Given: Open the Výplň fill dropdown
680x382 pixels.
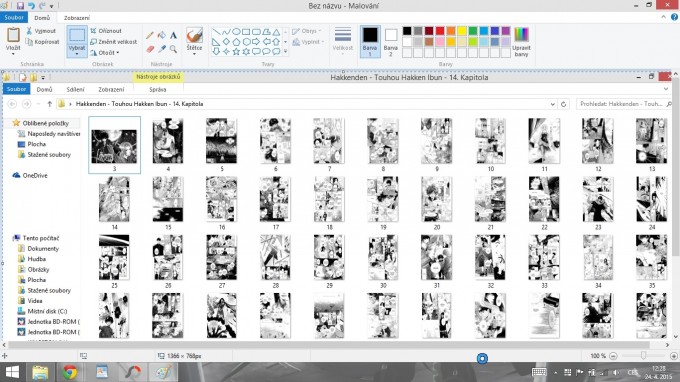Looking at the screenshot, I should [308, 42].
